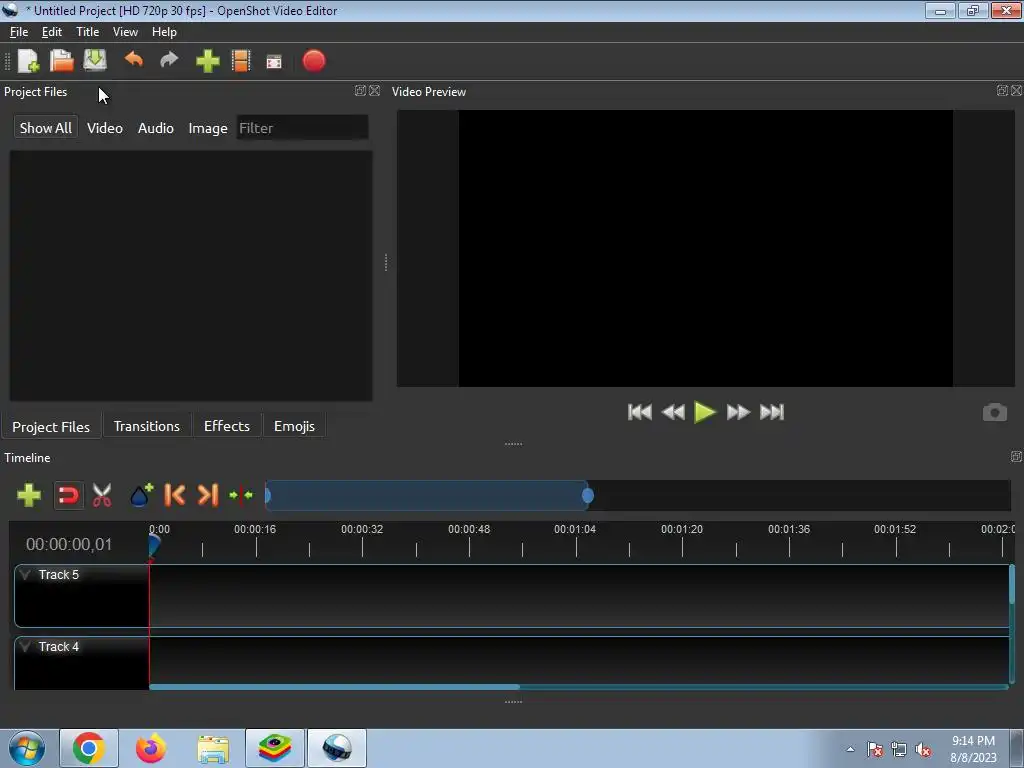1024x768 pixels.
Task: Save current frame with the camera icon
Action: pyautogui.click(x=995, y=412)
